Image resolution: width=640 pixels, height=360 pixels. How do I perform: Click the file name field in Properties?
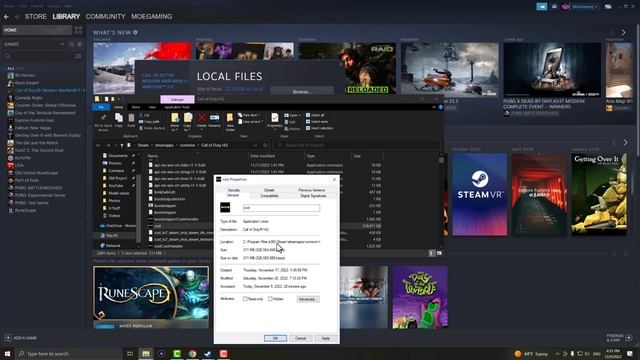click(x=281, y=208)
